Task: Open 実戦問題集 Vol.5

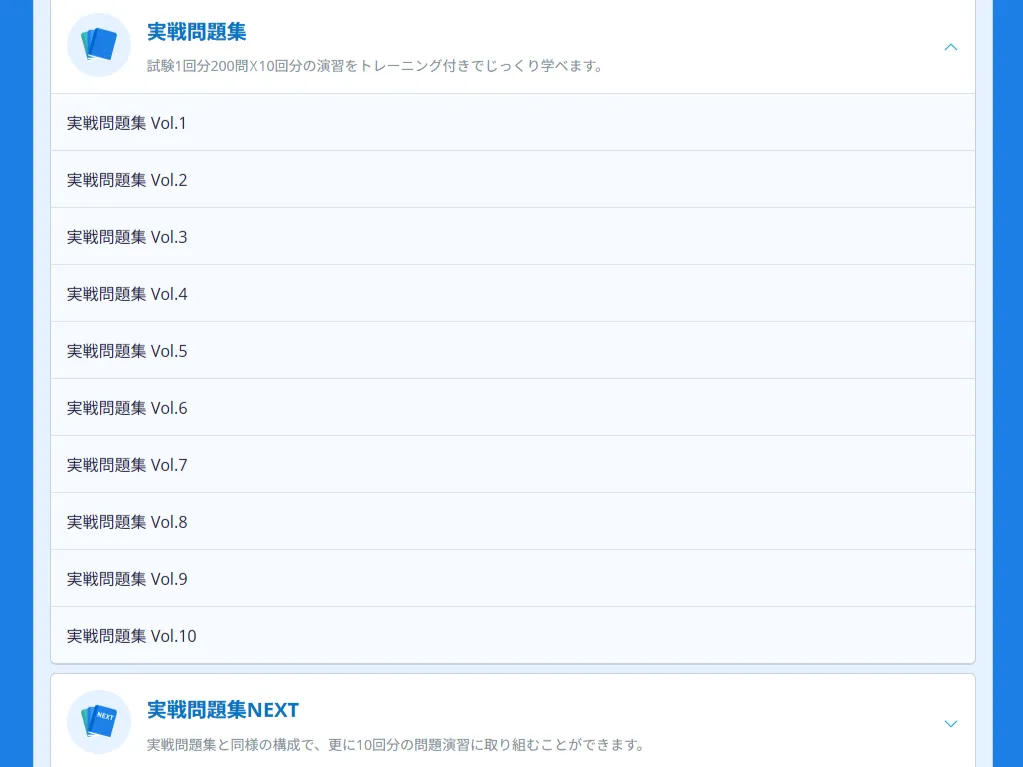Action: (x=127, y=351)
